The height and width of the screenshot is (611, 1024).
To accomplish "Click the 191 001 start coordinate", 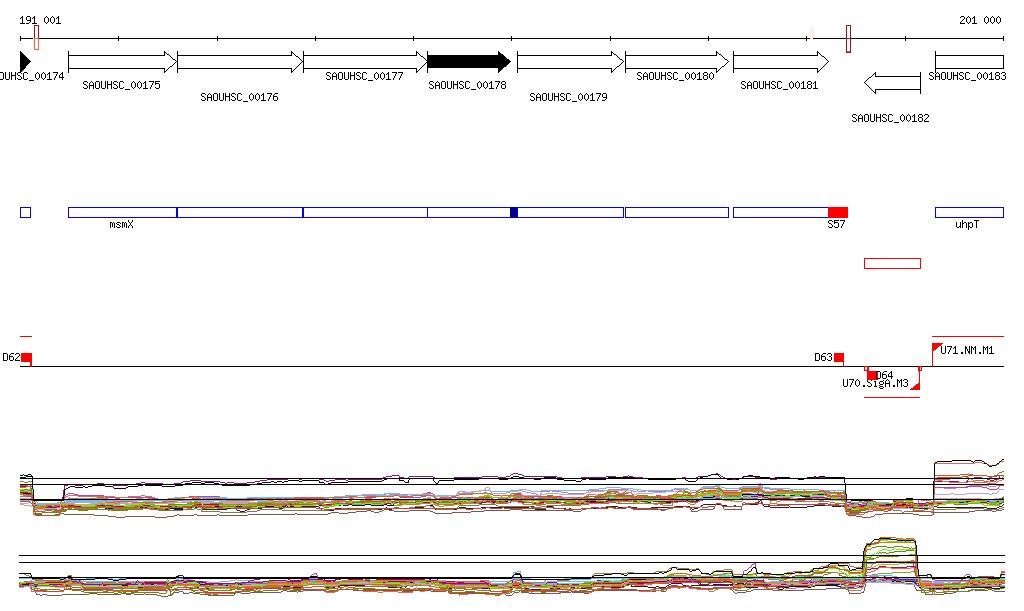I will [x=40, y=20].
